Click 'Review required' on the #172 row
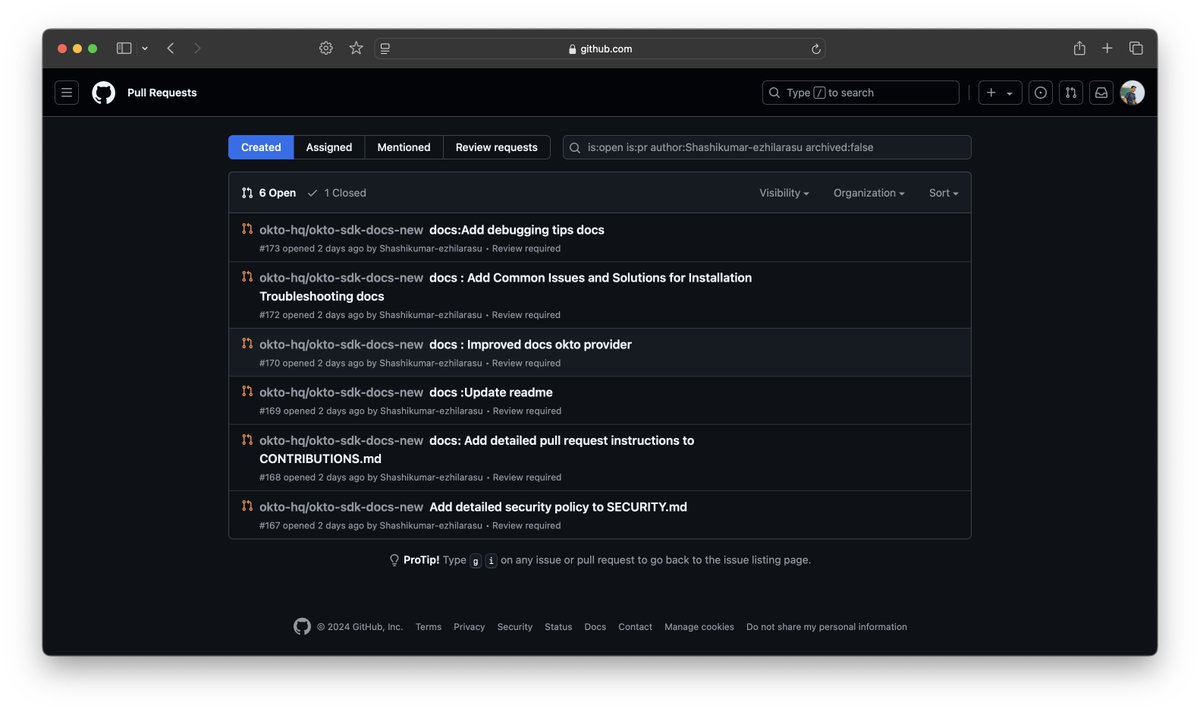The image size is (1200, 712). (x=526, y=315)
